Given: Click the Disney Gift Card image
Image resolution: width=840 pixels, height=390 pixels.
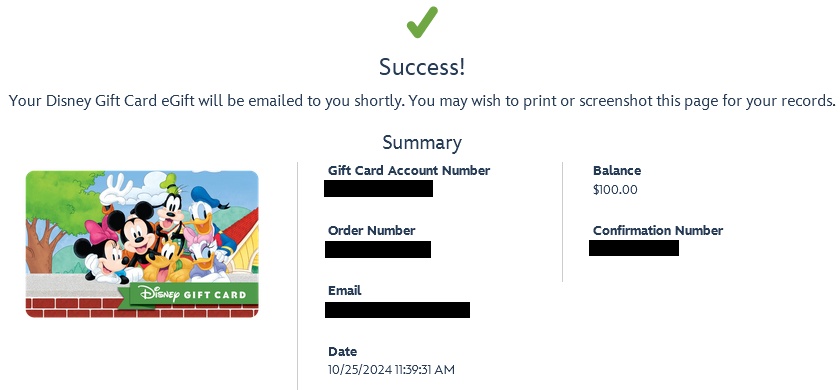Looking at the screenshot, I should point(142,244).
